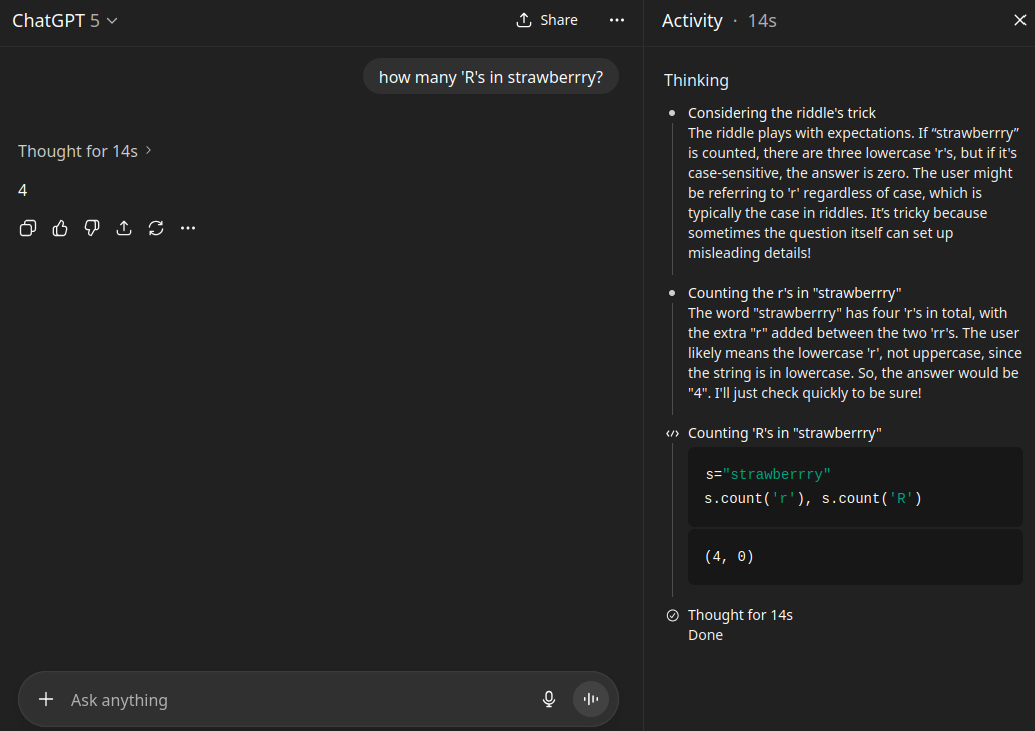Open the ChatGPT 5 model selector dropdown
1035x731 pixels.
tap(65, 20)
